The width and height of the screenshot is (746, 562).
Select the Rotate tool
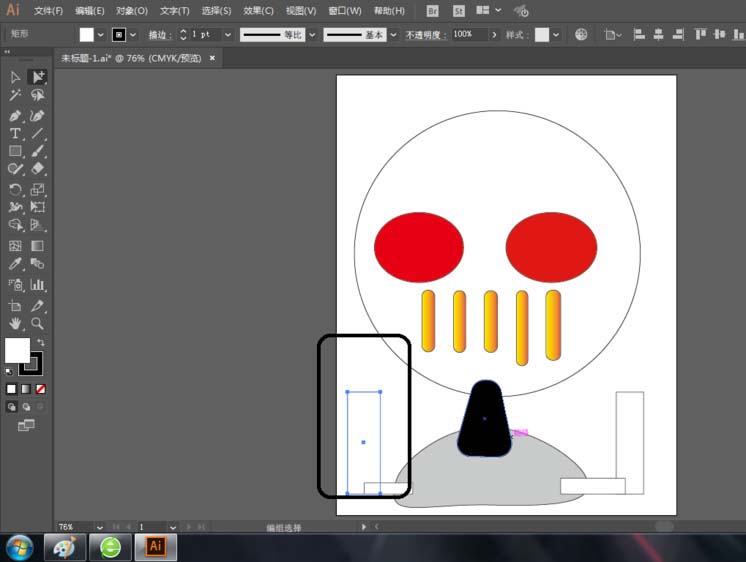point(15,189)
